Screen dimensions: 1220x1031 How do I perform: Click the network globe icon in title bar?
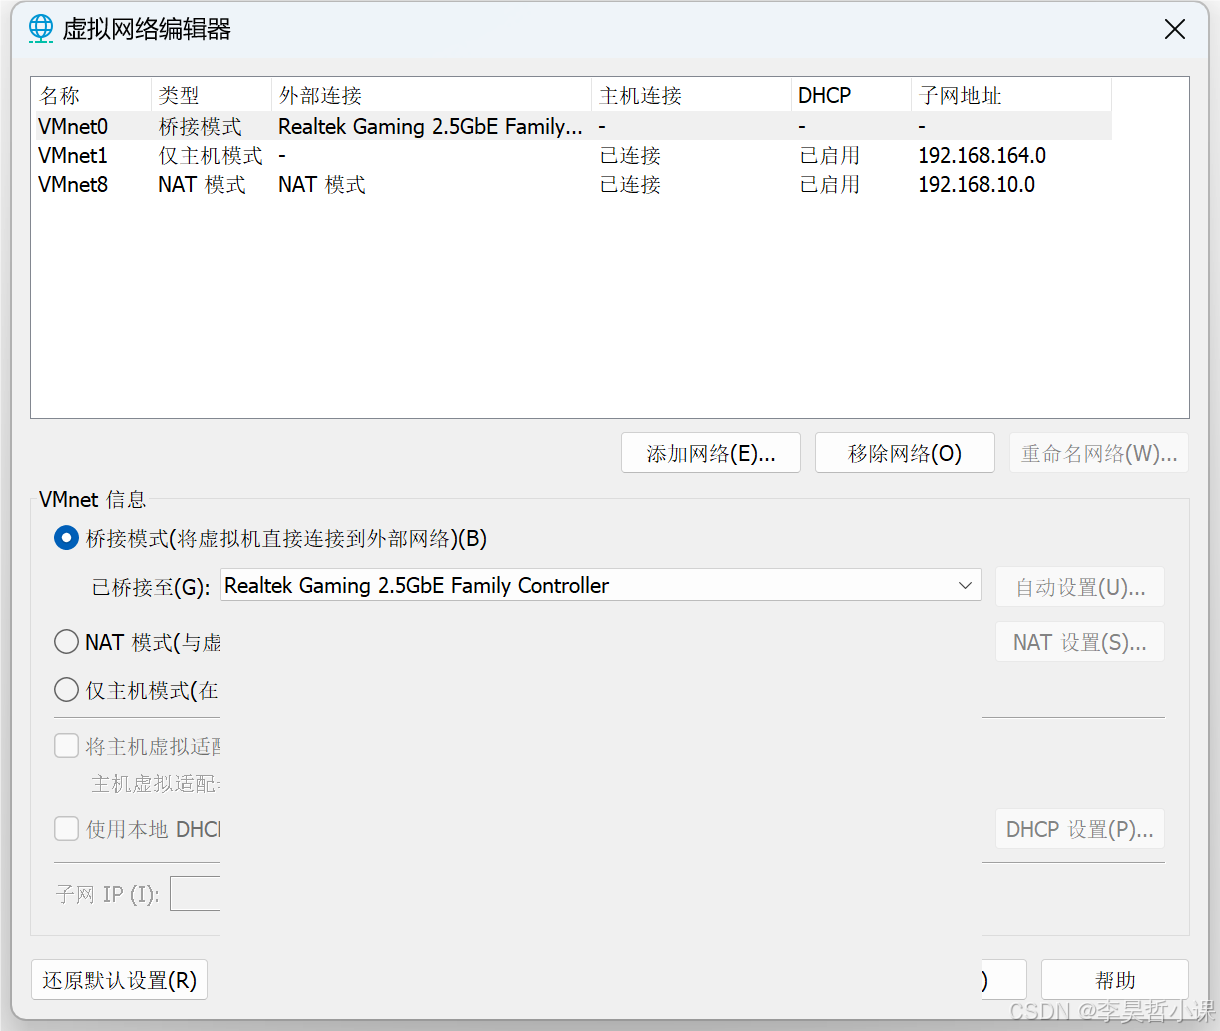tap(40, 28)
